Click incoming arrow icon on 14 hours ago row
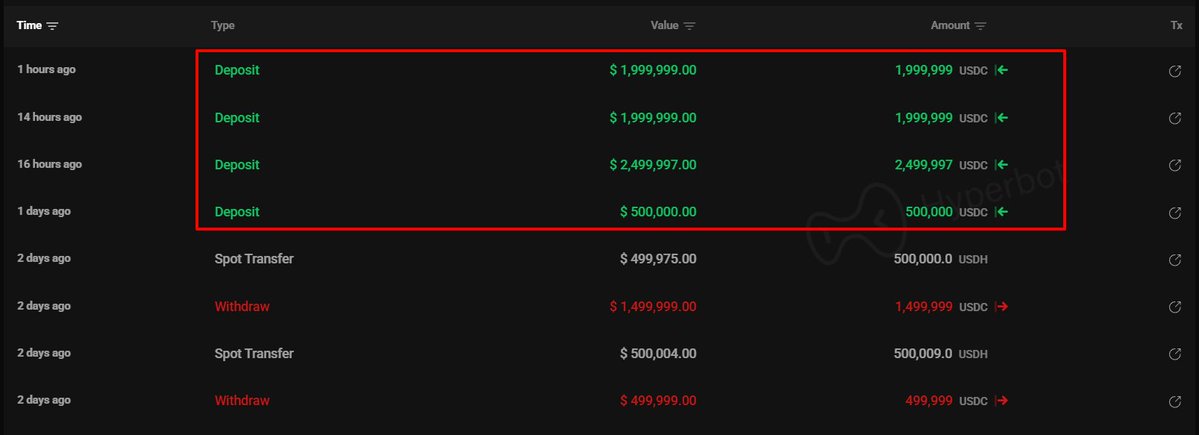This screenshot has height=435, width=1199. 1002,118
